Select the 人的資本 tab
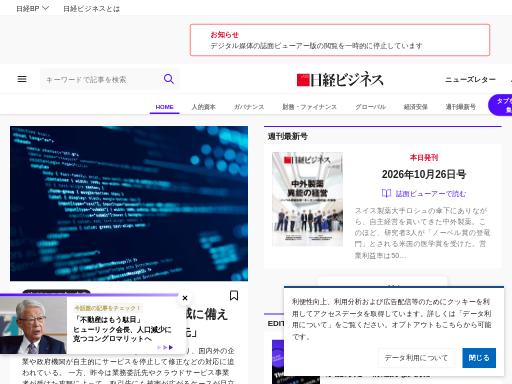 tap(203, 107)
